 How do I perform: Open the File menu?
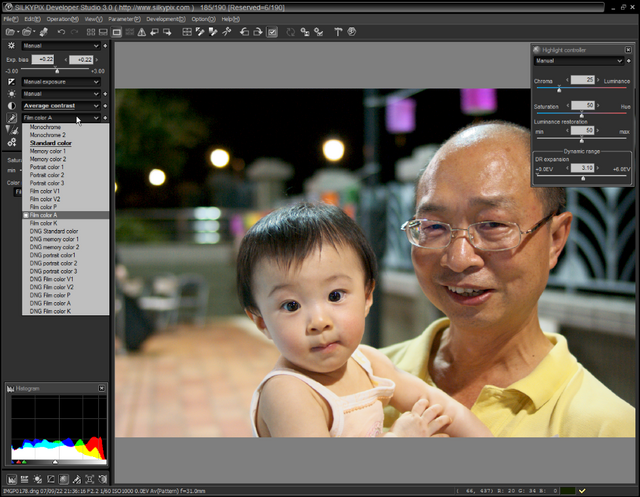[11, 19]
